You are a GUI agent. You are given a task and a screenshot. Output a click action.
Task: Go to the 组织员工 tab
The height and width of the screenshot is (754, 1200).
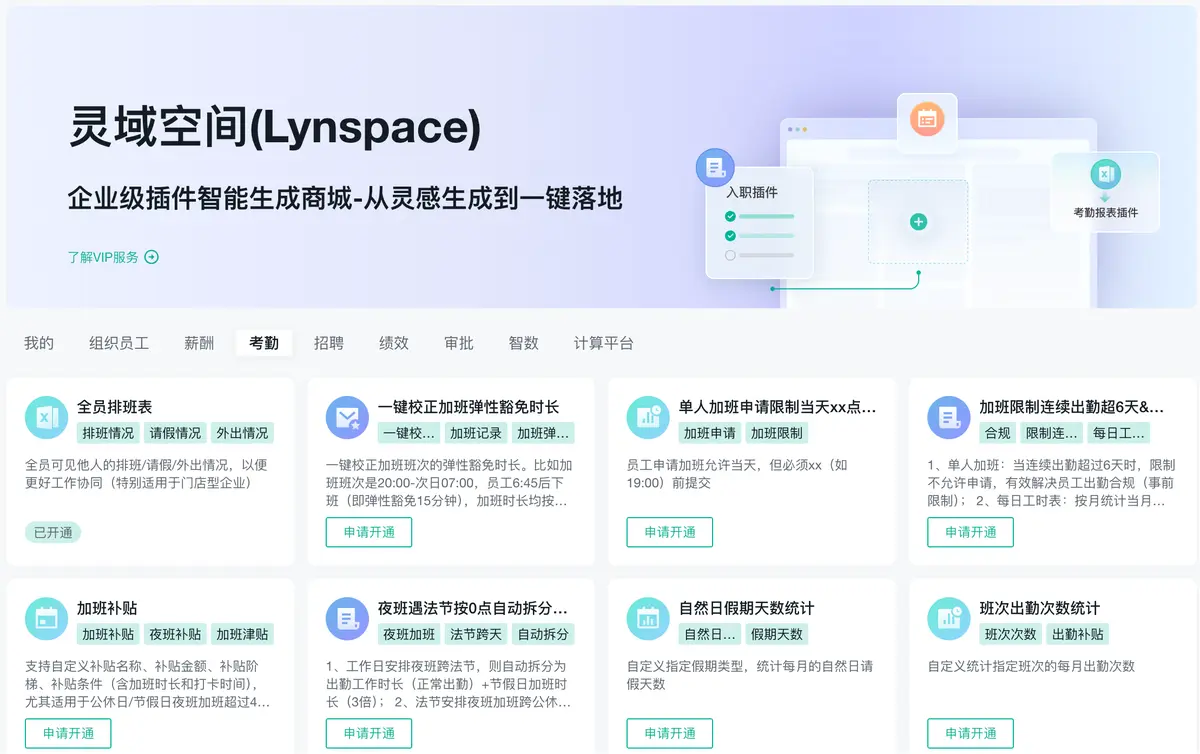point(119,343)
